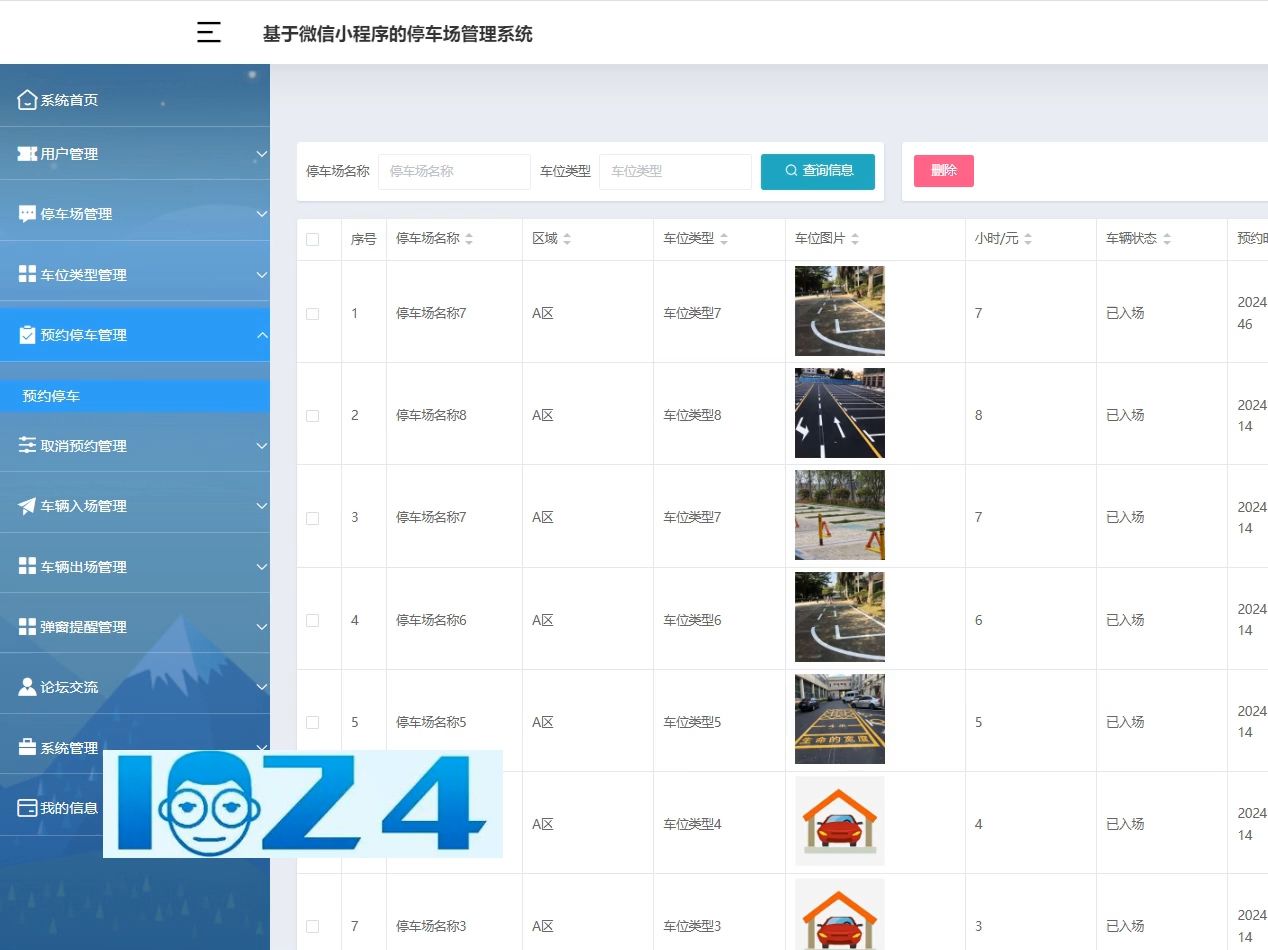The width and height of the screenshot is (1268, 950).
Task: Click the 查询信息 search button
Action: (x=818, y=171)
